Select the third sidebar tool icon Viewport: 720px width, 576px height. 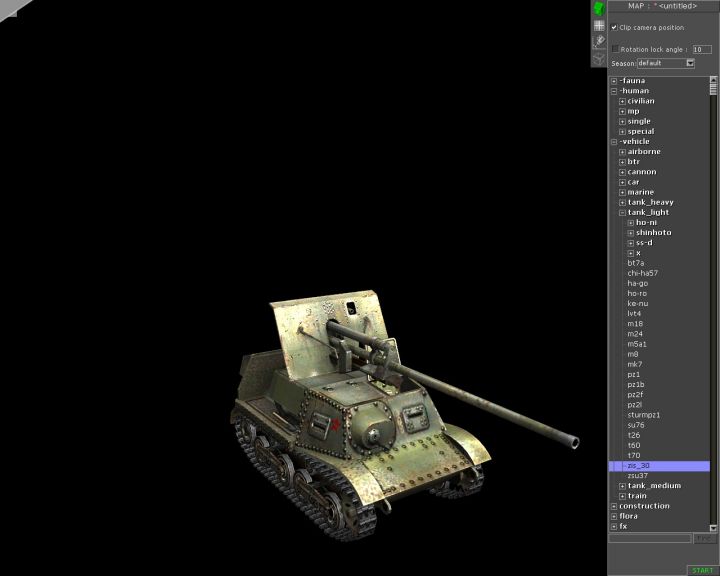click(x=599, y=41)
